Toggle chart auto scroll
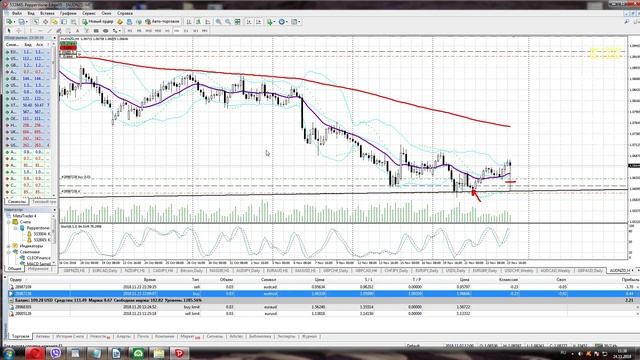640x360 pixels. tap(249, 22)
